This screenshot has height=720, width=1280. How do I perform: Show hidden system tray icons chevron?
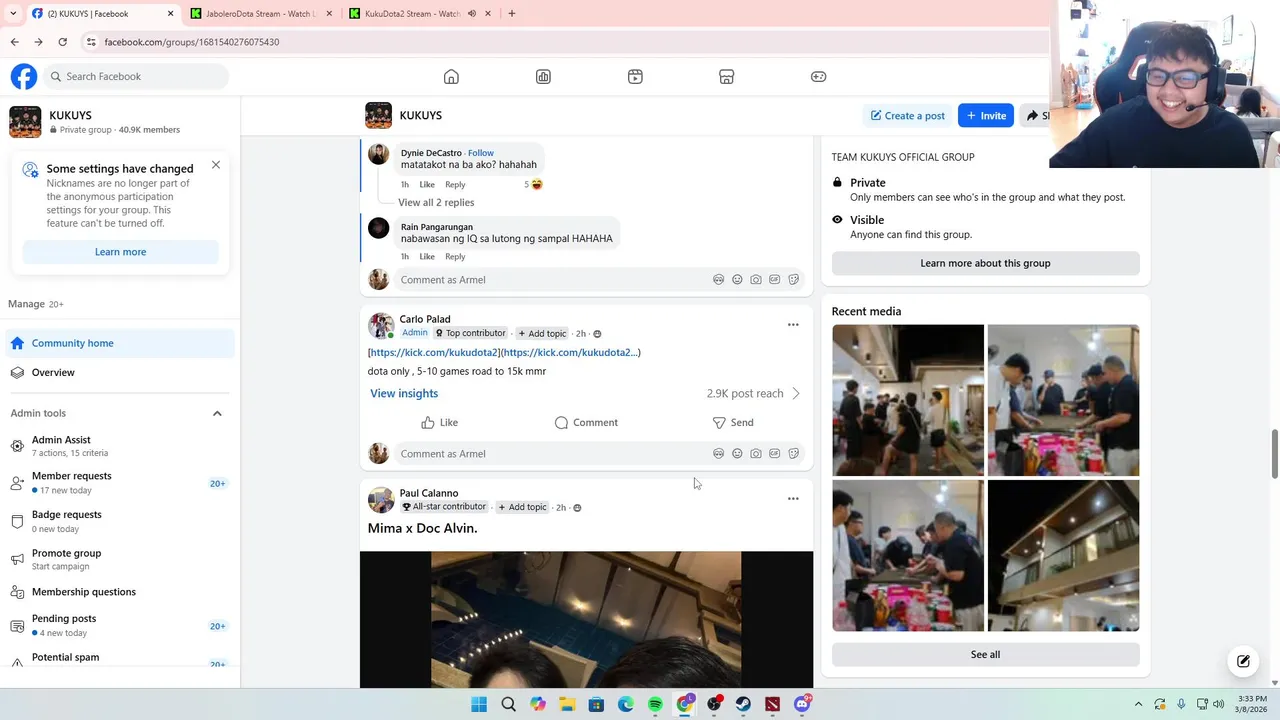point(1138,704)
